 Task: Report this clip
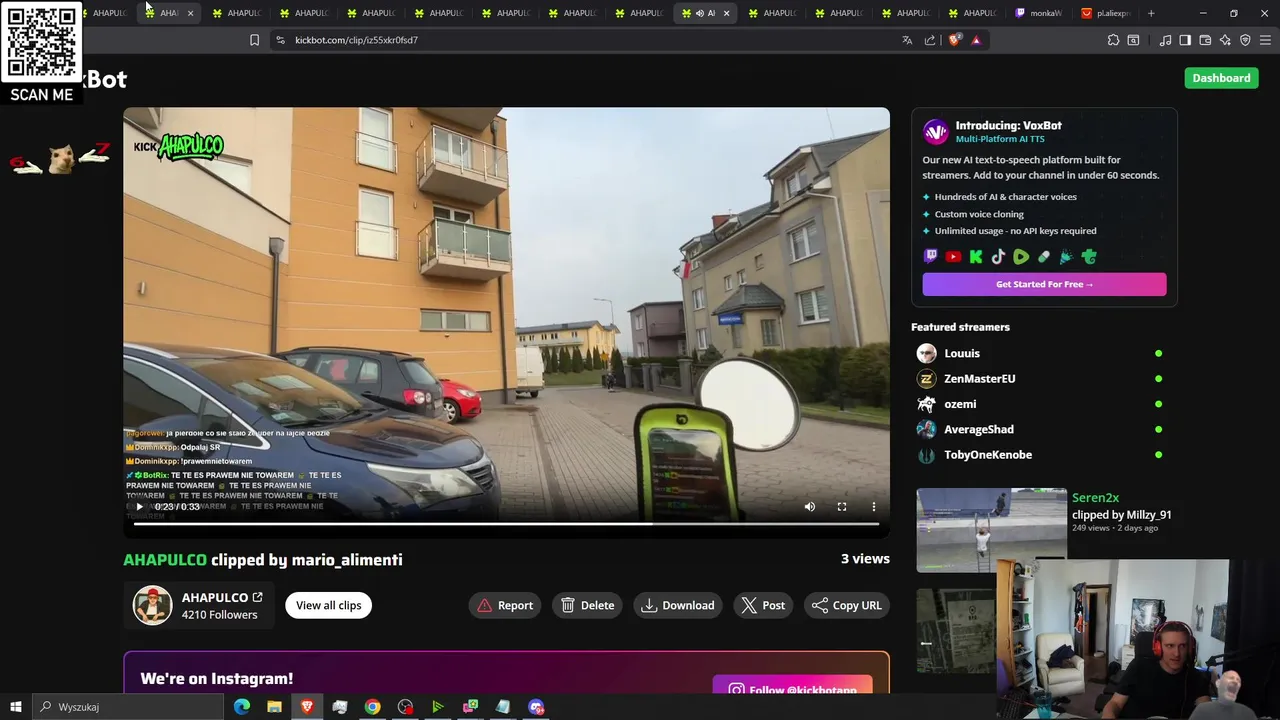click(505, 605)
